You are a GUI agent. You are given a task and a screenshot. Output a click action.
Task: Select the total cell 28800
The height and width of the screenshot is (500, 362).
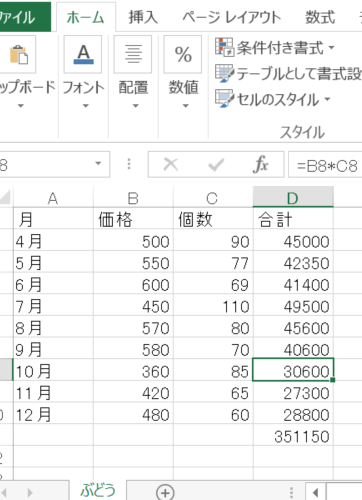coord(293,414)
